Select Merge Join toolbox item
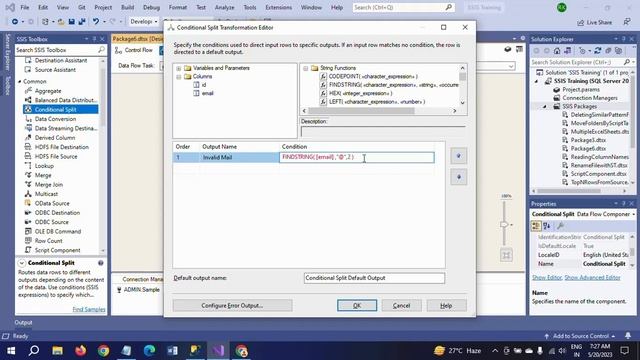 pyautogui.click(x=49, y=184)
